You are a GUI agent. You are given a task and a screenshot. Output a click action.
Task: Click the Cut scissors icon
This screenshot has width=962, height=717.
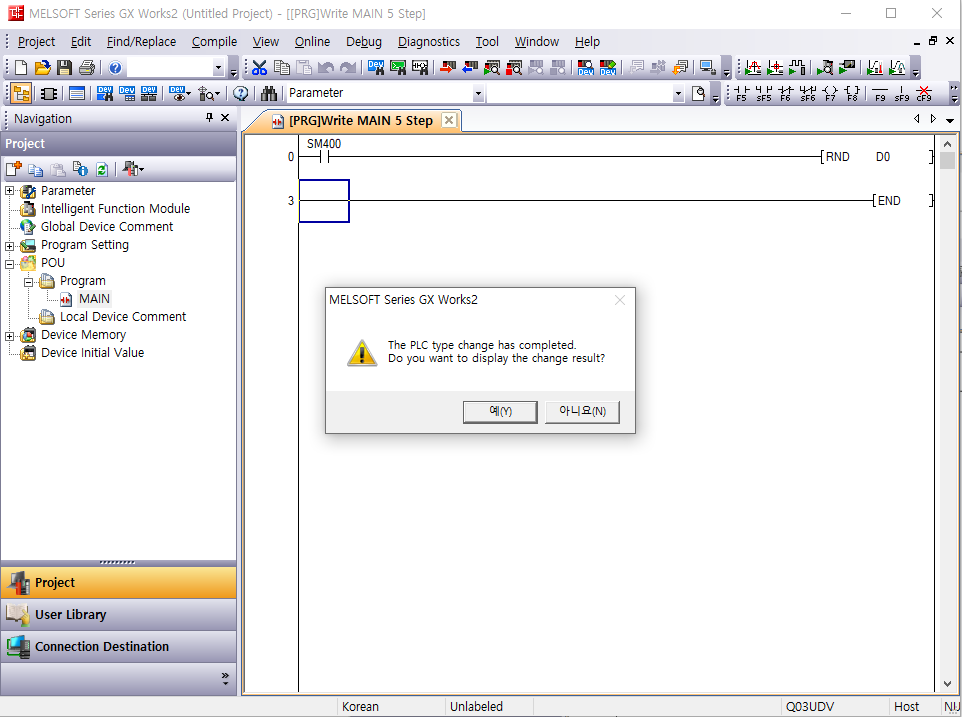point(259,67)
